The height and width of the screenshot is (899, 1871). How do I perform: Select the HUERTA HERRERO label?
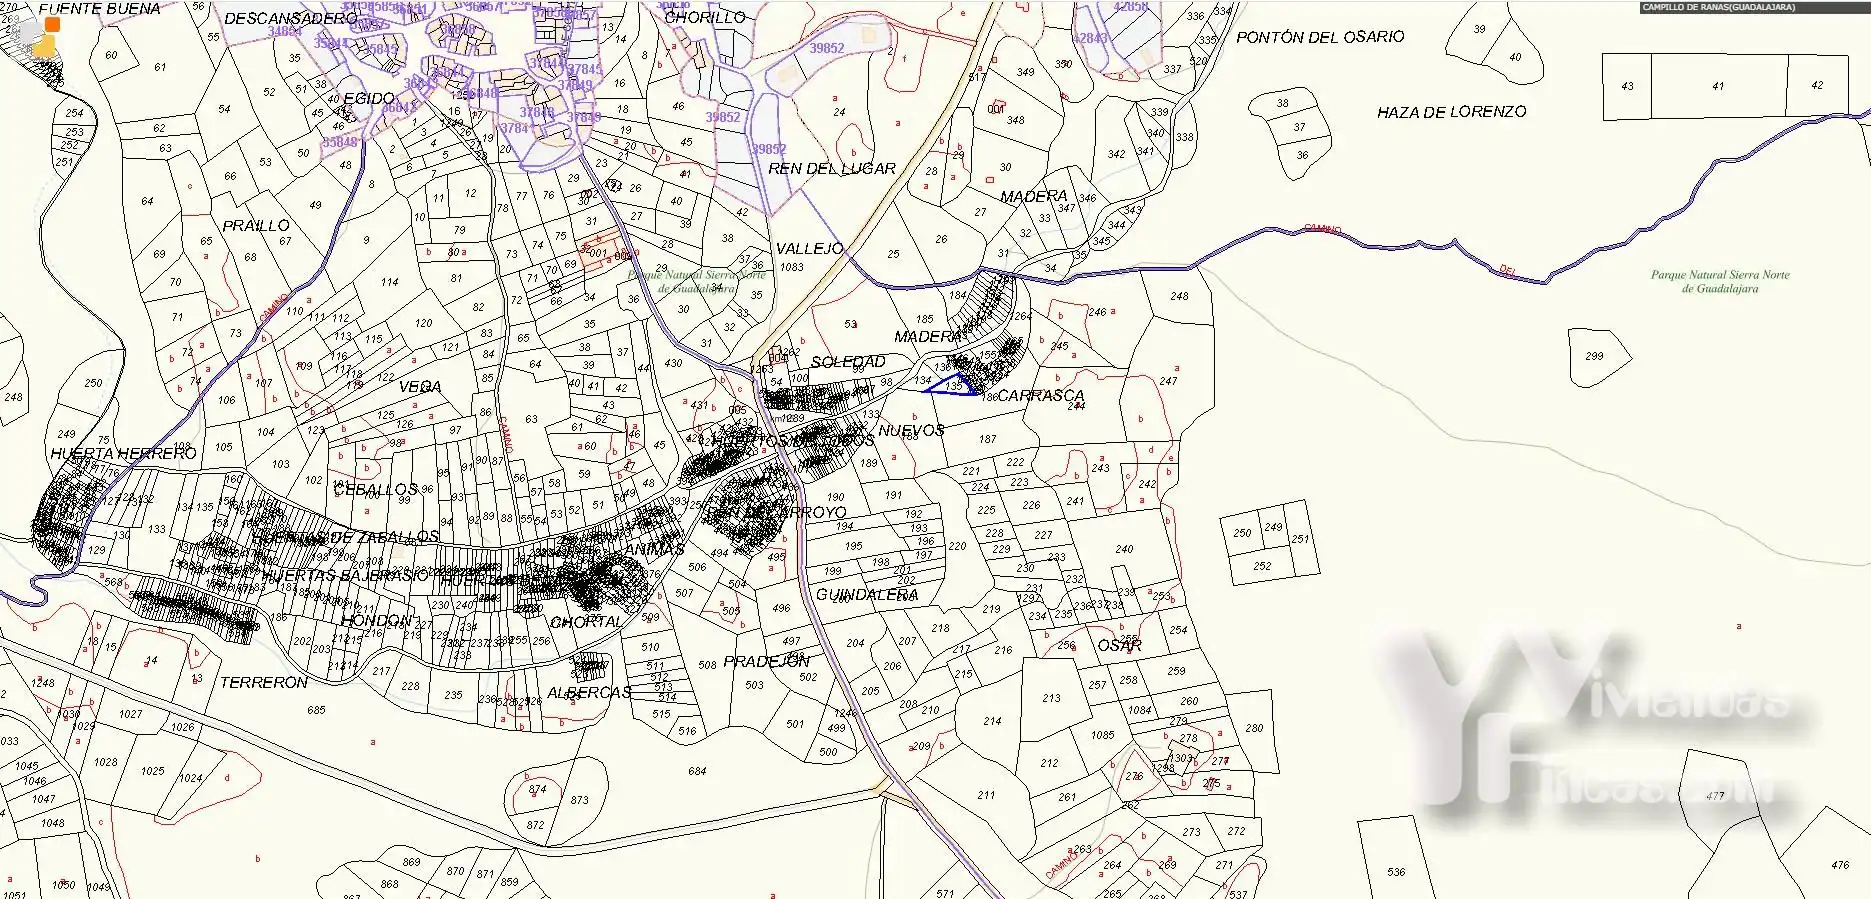click(124, 454)
